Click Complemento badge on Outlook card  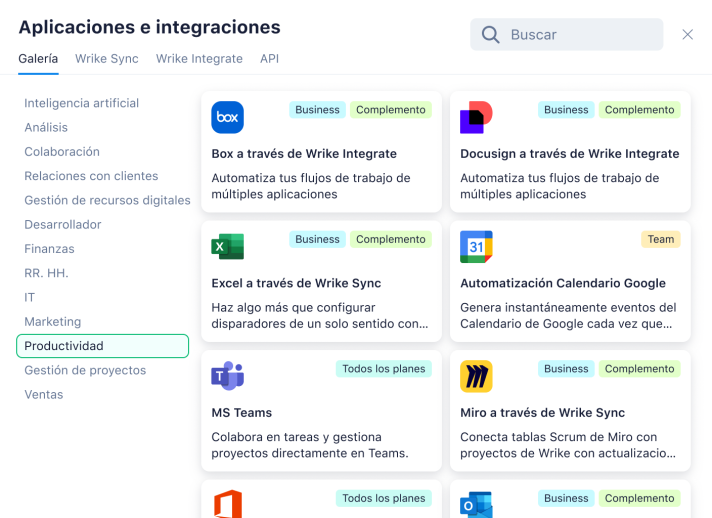[x=639, y=498]
